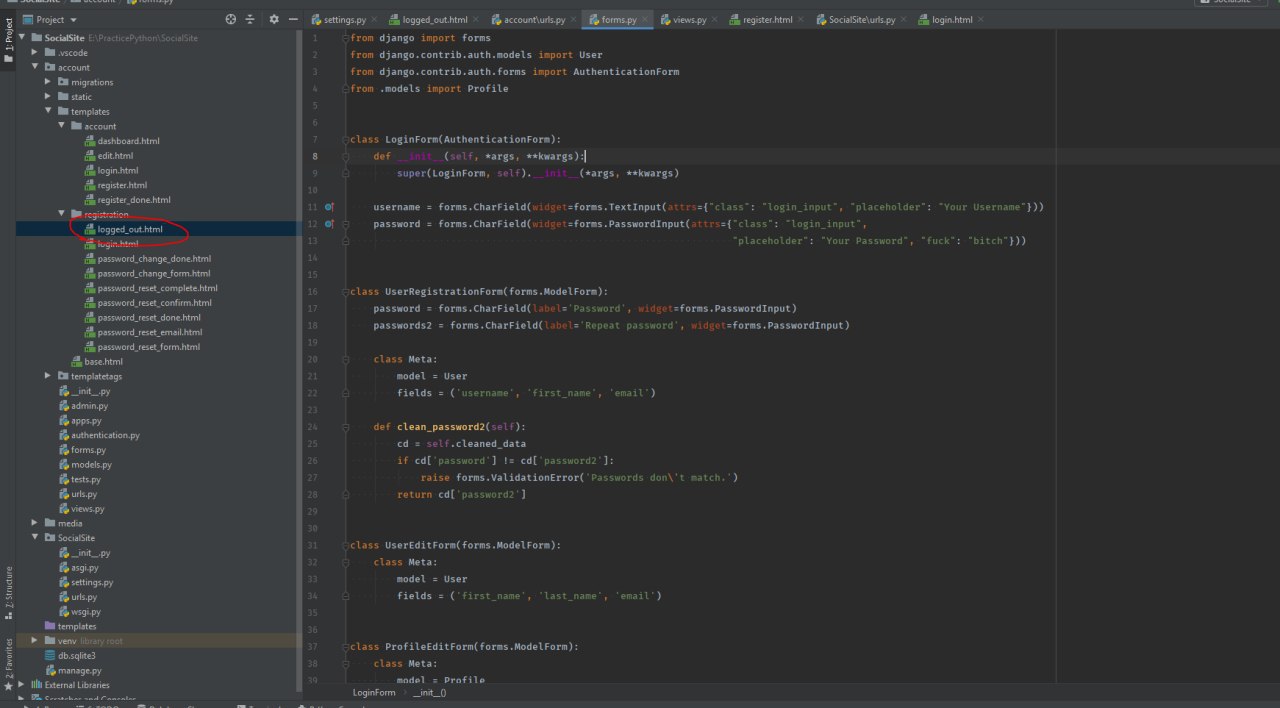1280x708 pixels.
Task: Expand the templatetags folder
Action: pos(48,376)
